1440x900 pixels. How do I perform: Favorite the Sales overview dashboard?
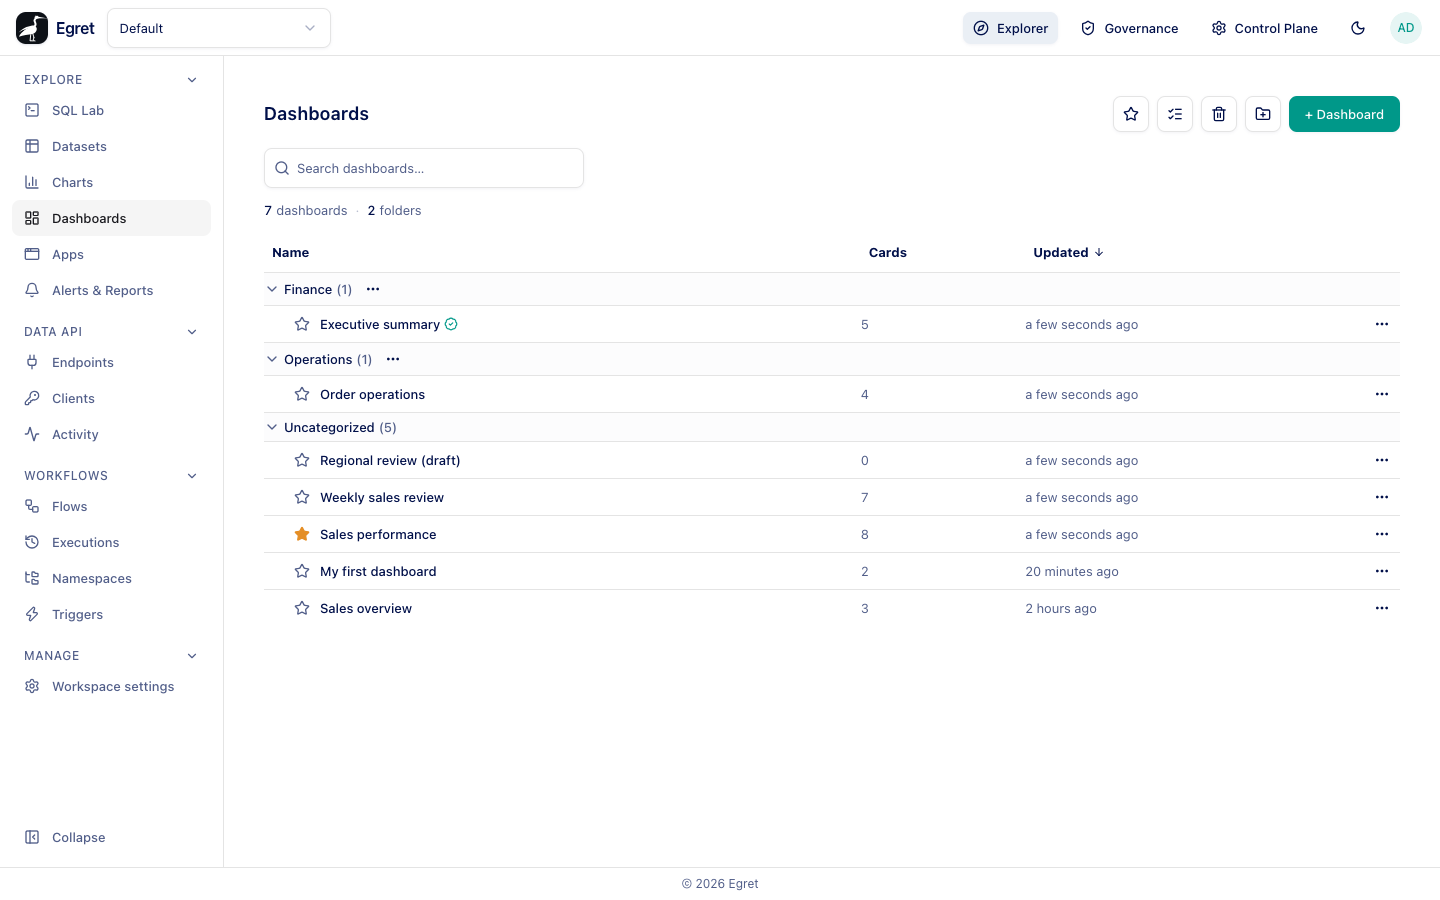(x=302, y=608)
